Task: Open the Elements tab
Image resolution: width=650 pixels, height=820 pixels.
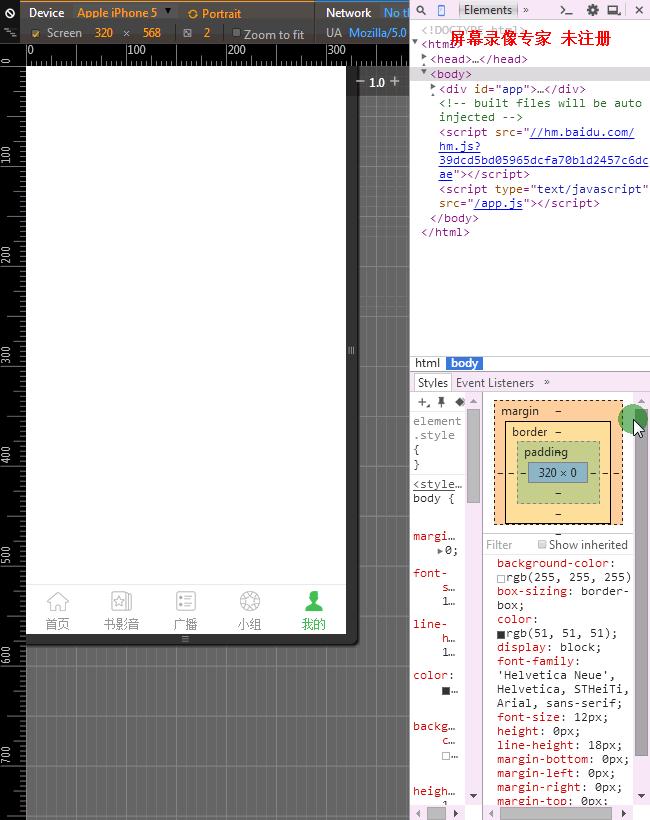Action: coord(487,10)
